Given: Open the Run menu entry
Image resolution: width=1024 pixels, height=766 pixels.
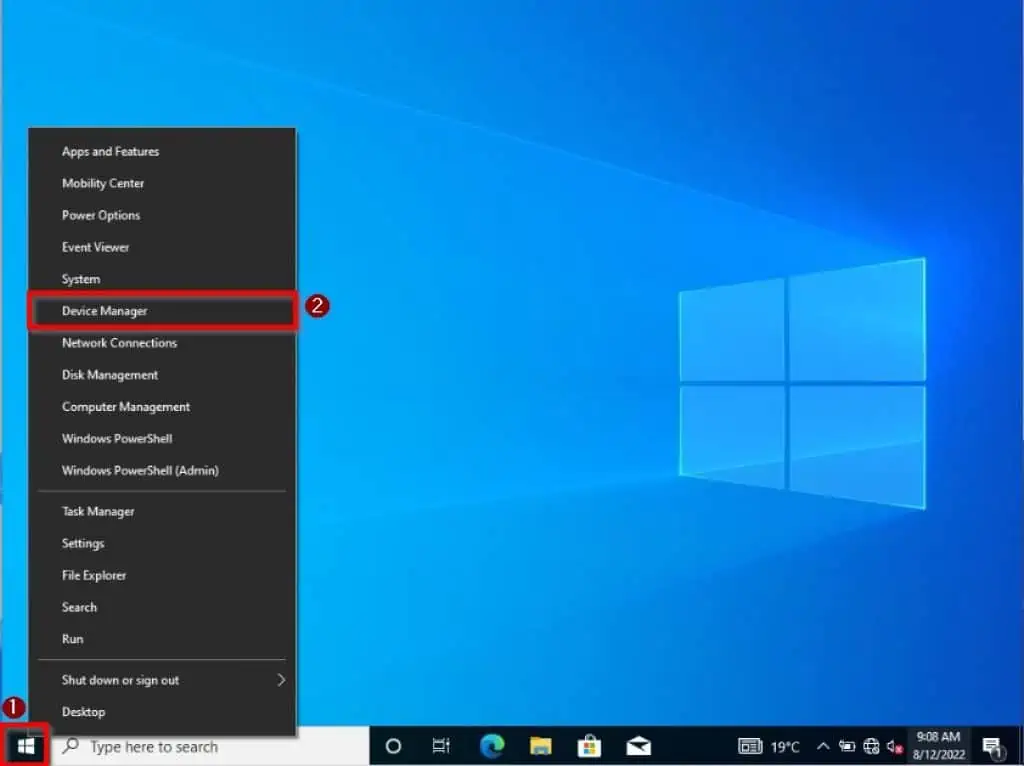Looking at the screenshot, I should 162,639.
